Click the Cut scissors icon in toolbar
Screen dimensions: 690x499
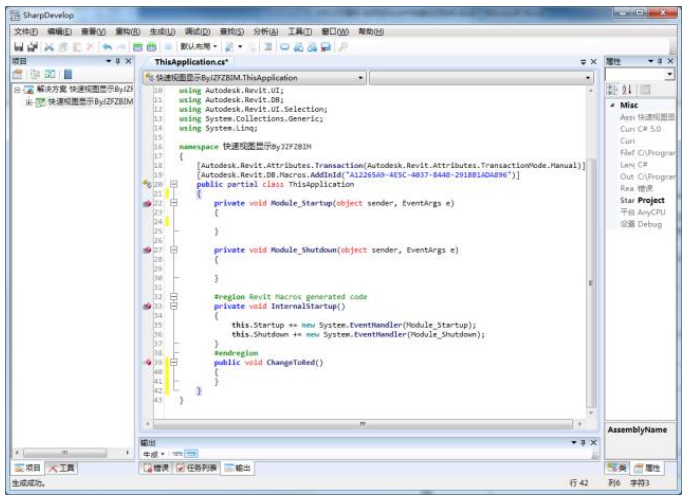[x=48, y=47]
